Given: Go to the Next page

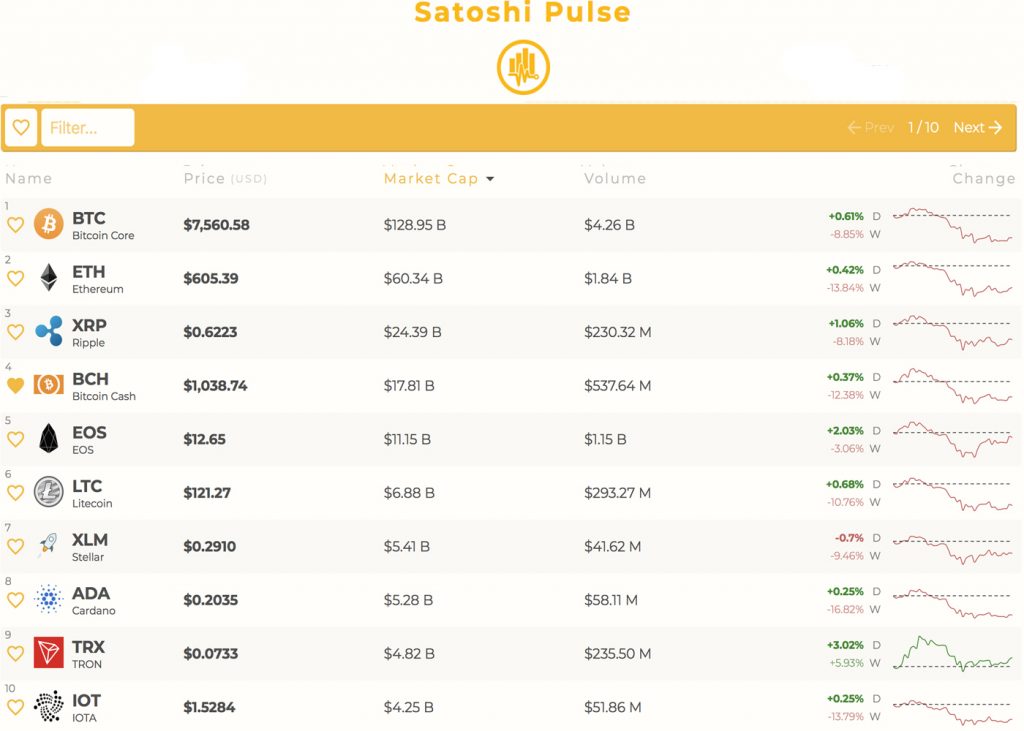Looking at the screenshot, I should [x=977, y=128].
